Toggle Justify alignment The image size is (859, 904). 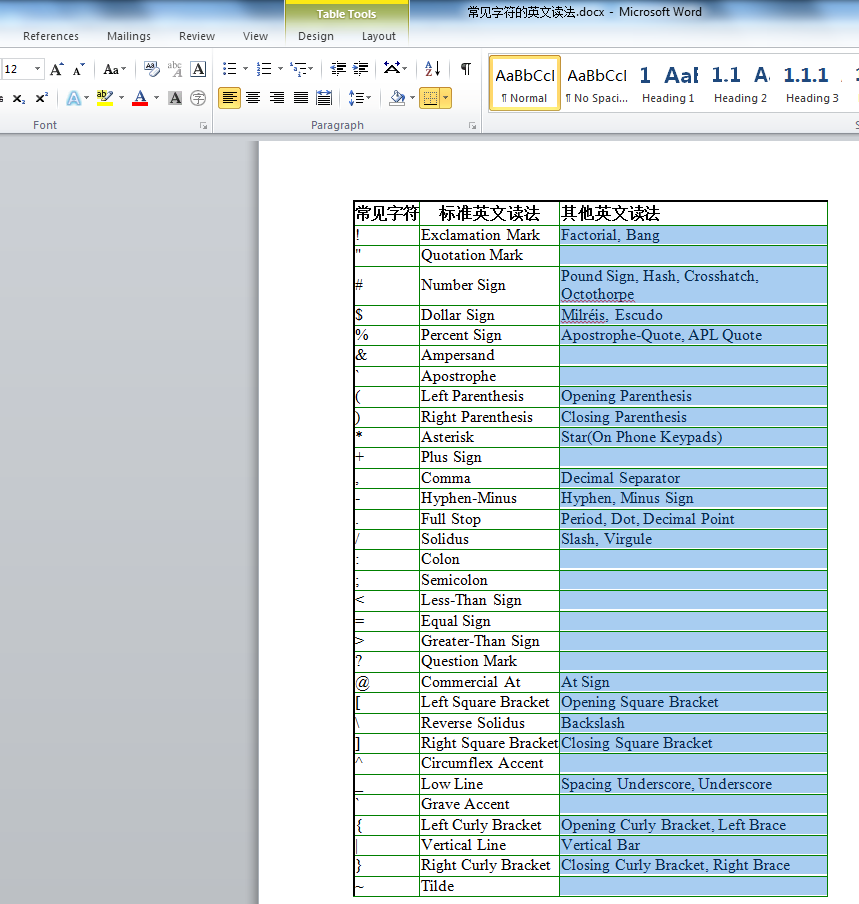[300, 98]
